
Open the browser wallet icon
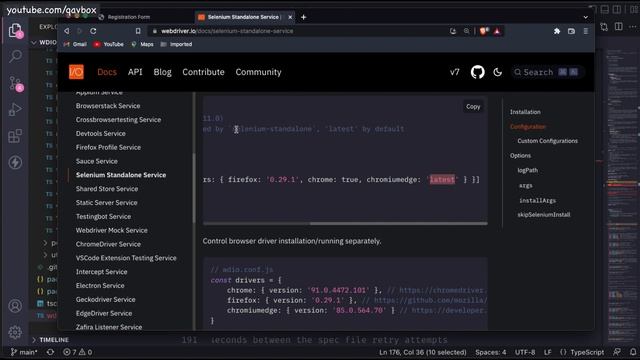(x=571, y=31)
